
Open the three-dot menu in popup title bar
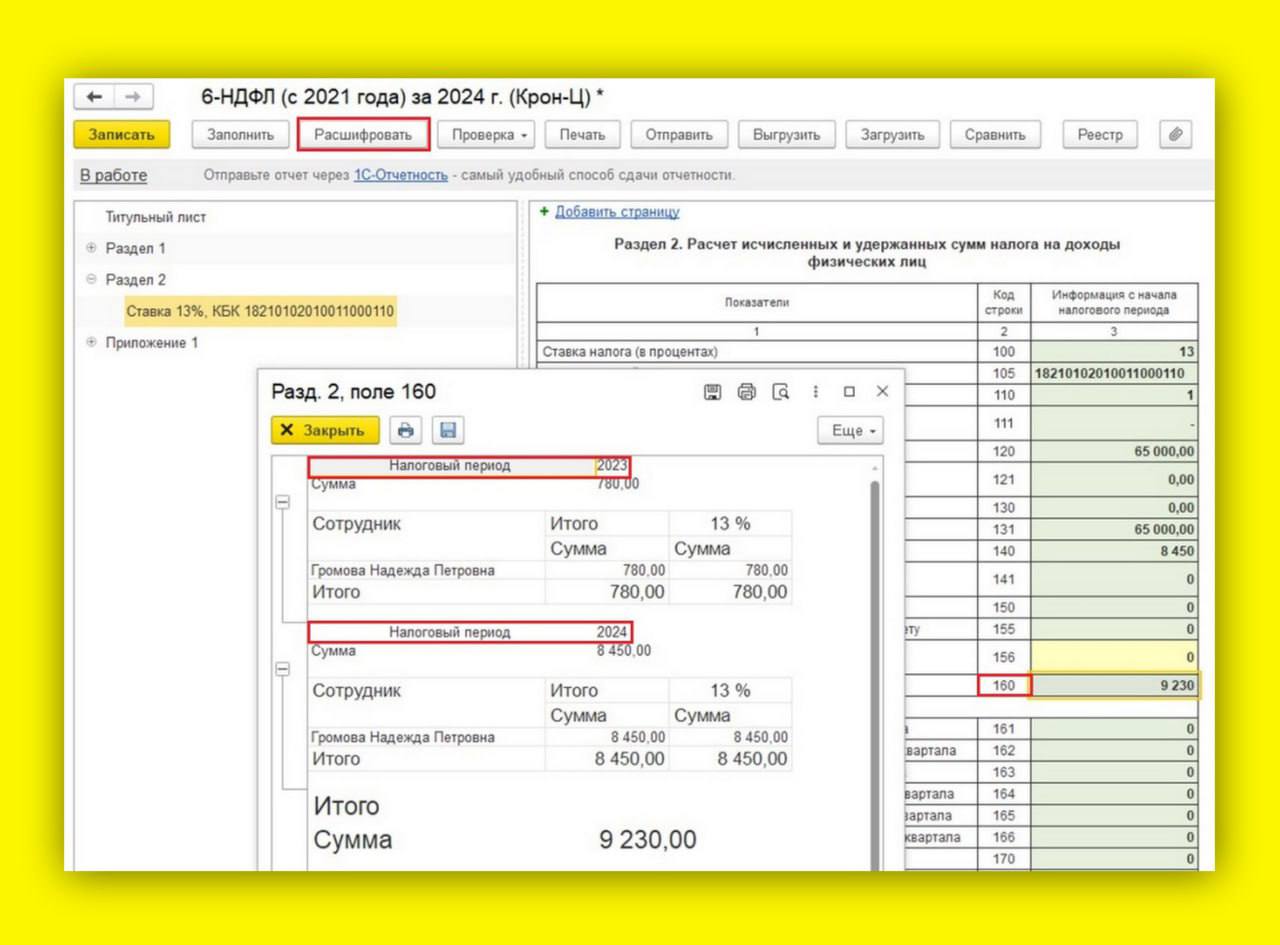(x=816, y=392)
